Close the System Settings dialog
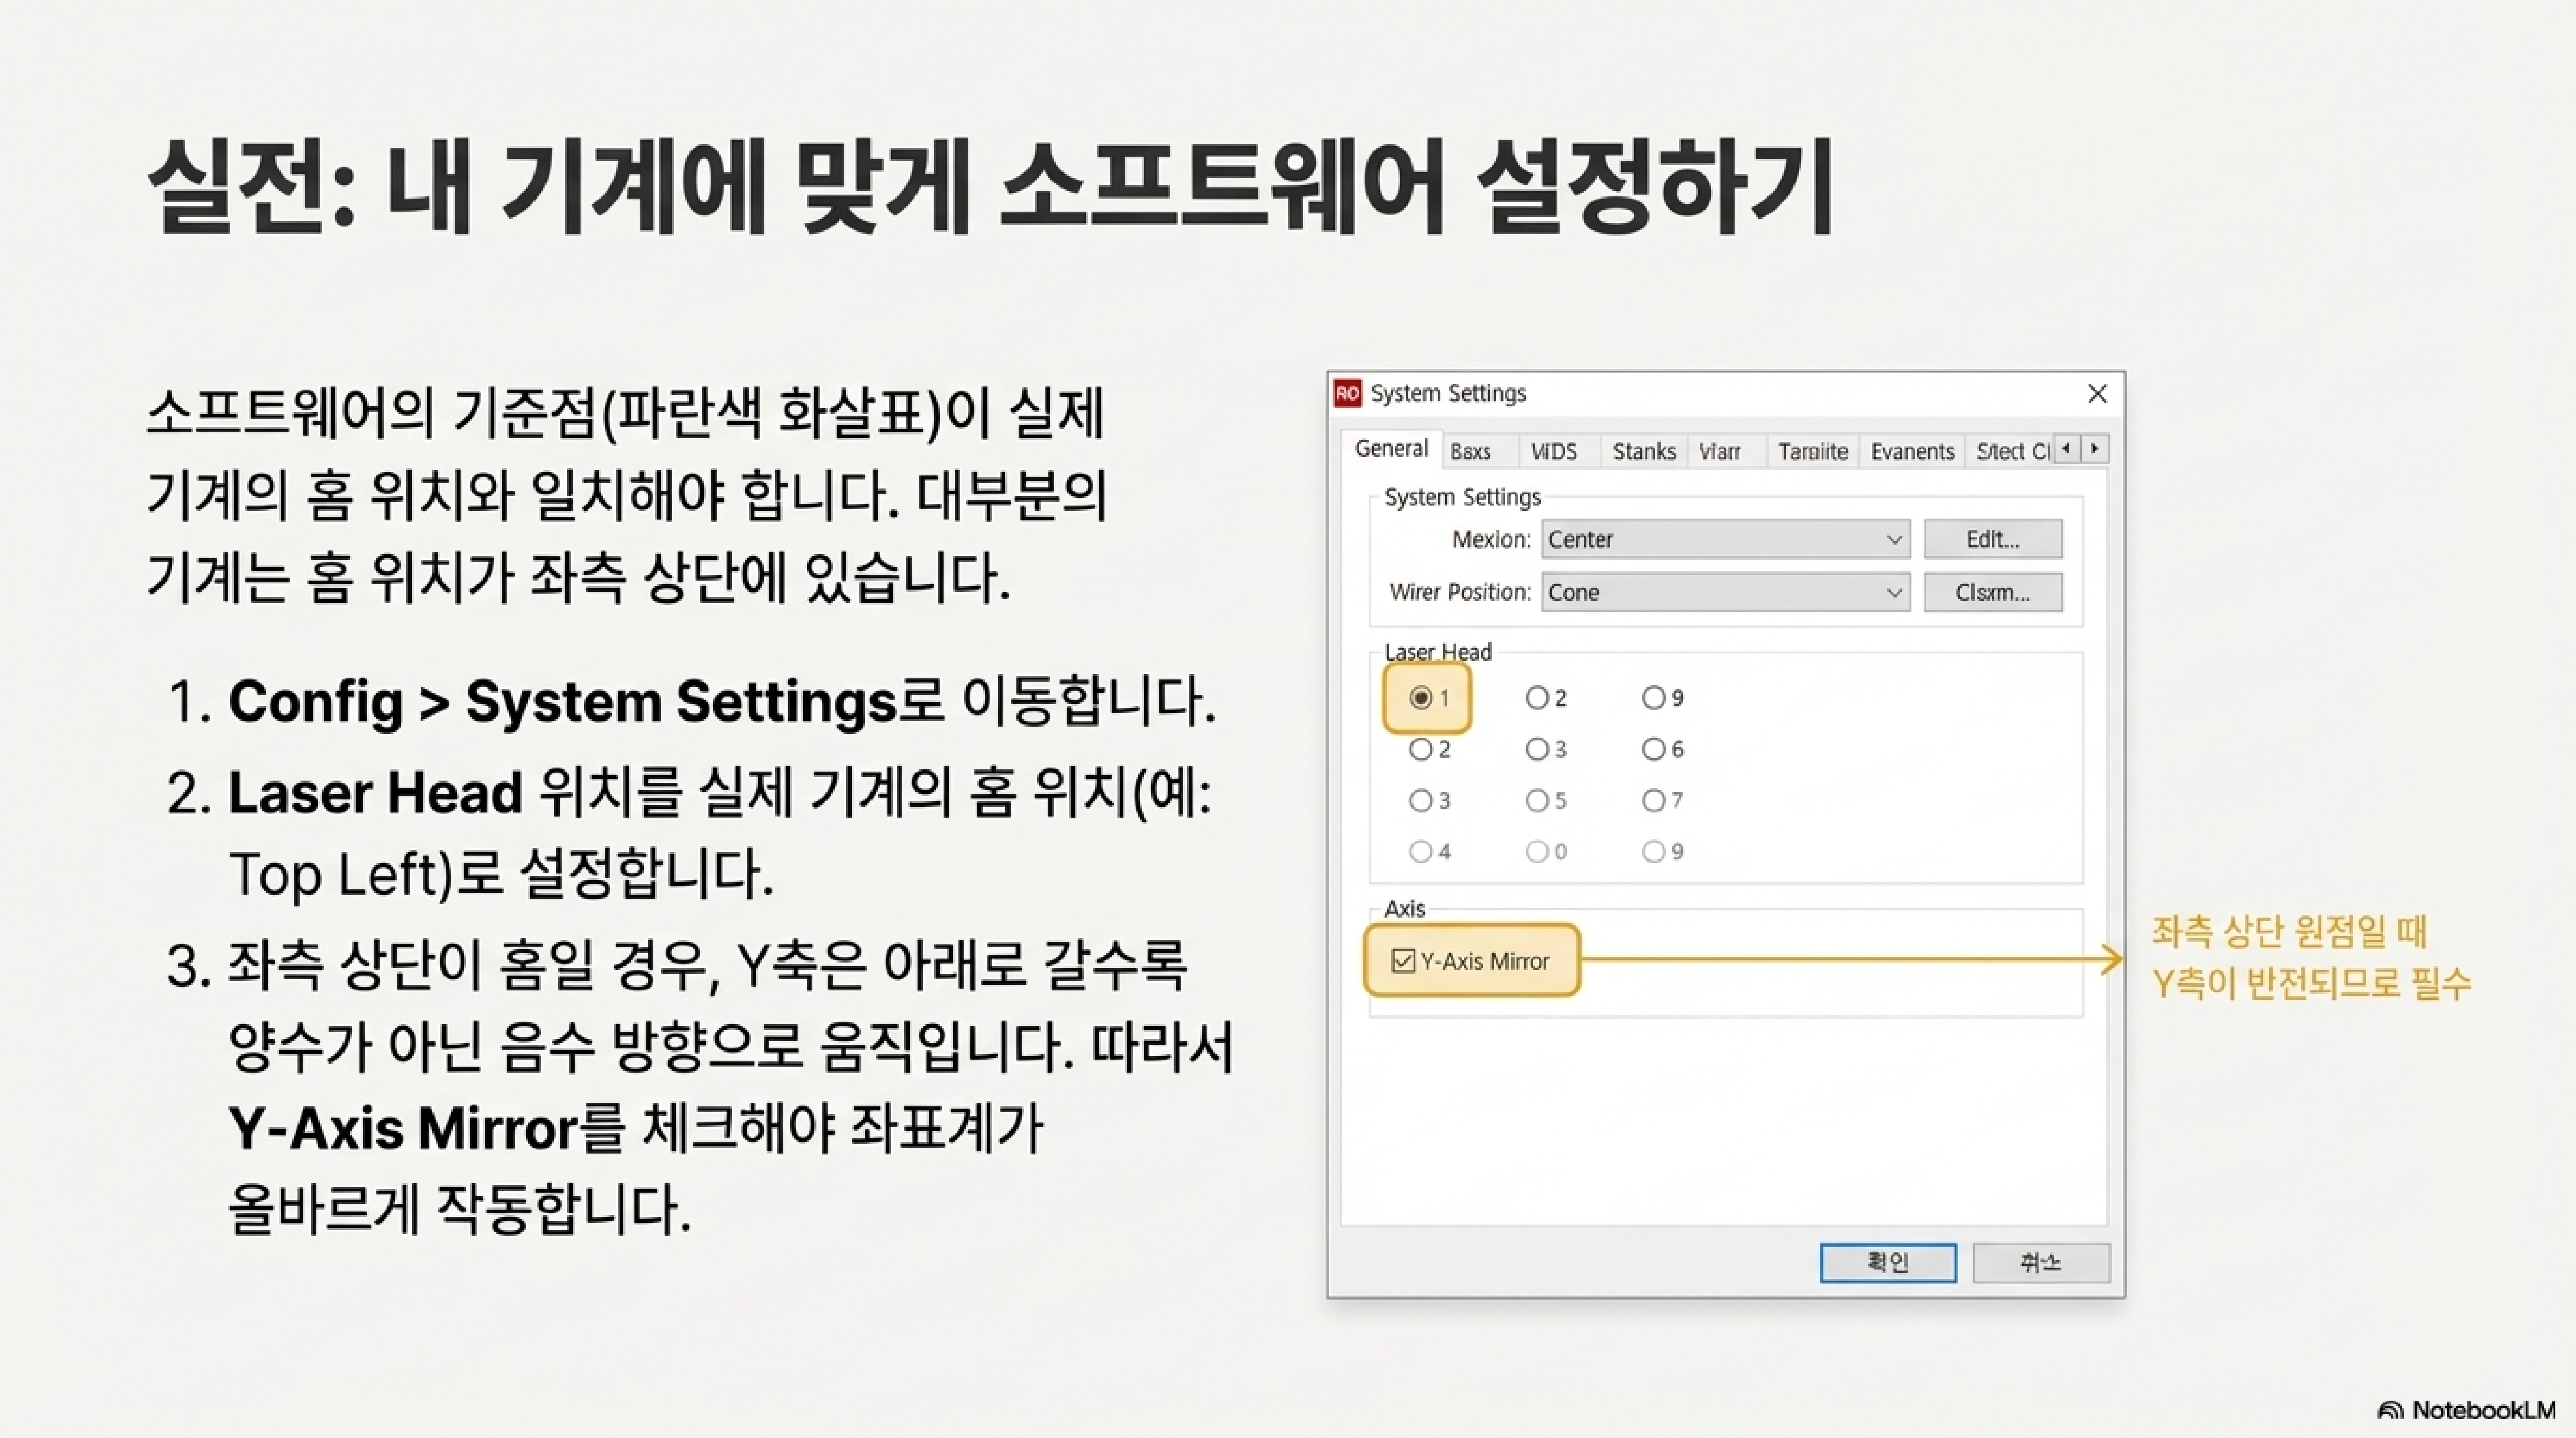This screenshot has height=1438, width=2576. point(2097,394)
